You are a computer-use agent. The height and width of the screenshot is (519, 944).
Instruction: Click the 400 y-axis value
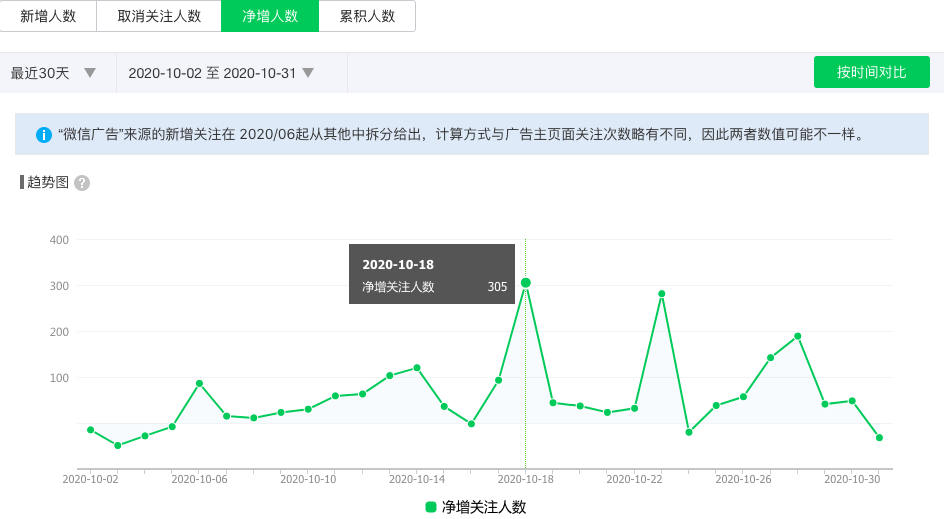pyautogui.click(x=59, y=240)
